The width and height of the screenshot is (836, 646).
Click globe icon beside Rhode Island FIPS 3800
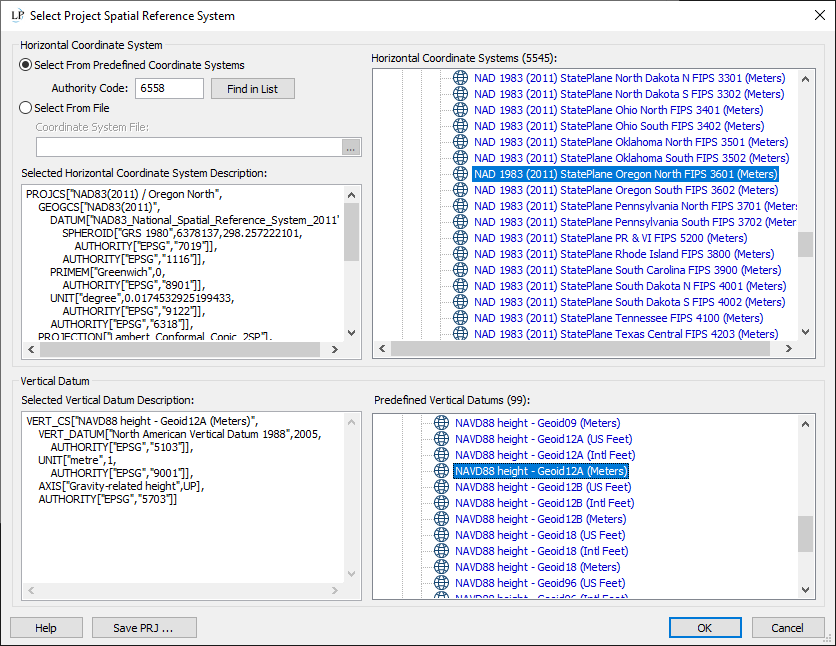point(460,254)
